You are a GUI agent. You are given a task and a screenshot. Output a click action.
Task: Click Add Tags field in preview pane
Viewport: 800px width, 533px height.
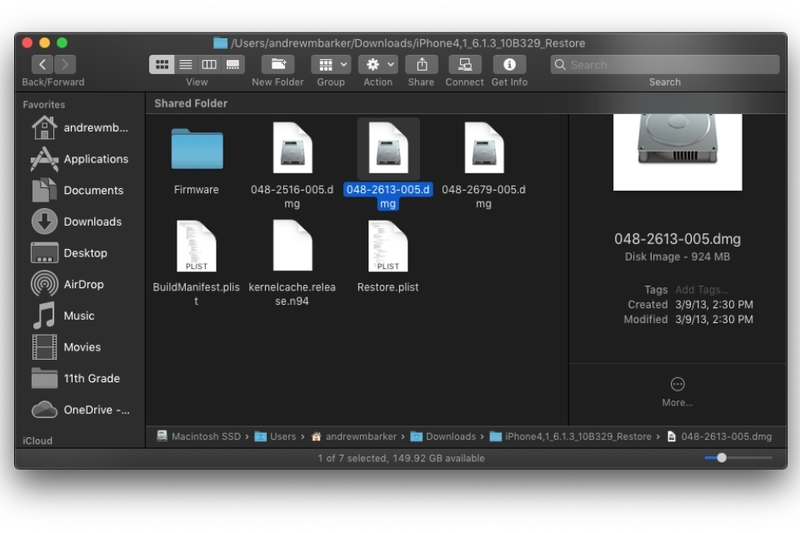(702, 290)
